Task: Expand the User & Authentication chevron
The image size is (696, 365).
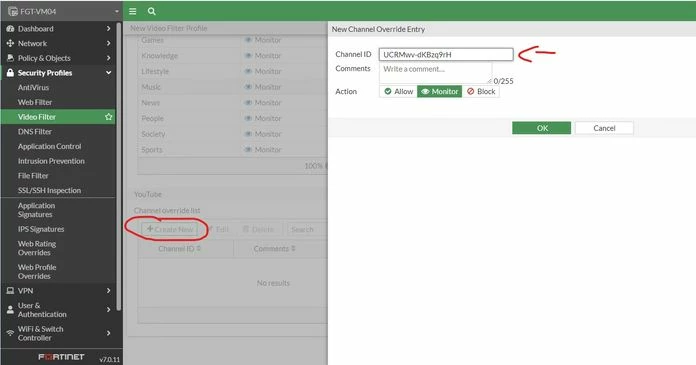Action: (x=108, y=309)
